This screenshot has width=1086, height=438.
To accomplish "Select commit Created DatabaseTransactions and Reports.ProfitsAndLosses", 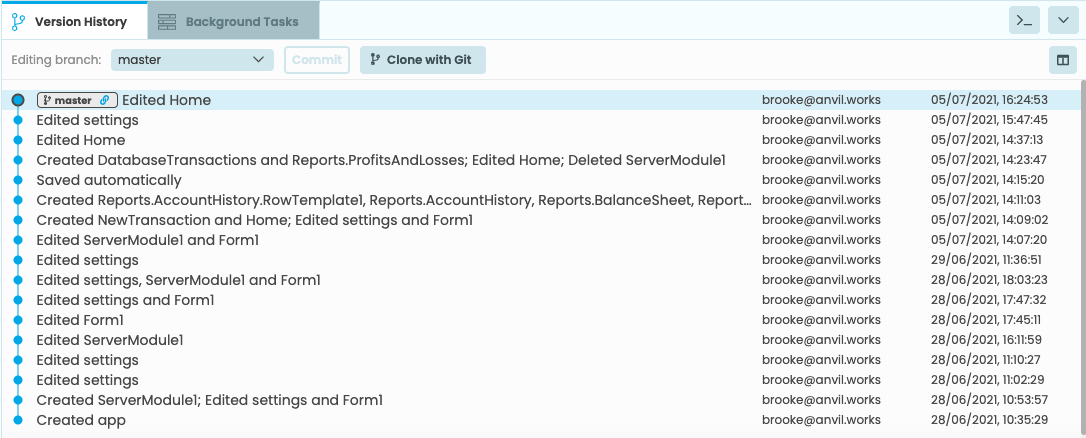I will coord(380,160).
